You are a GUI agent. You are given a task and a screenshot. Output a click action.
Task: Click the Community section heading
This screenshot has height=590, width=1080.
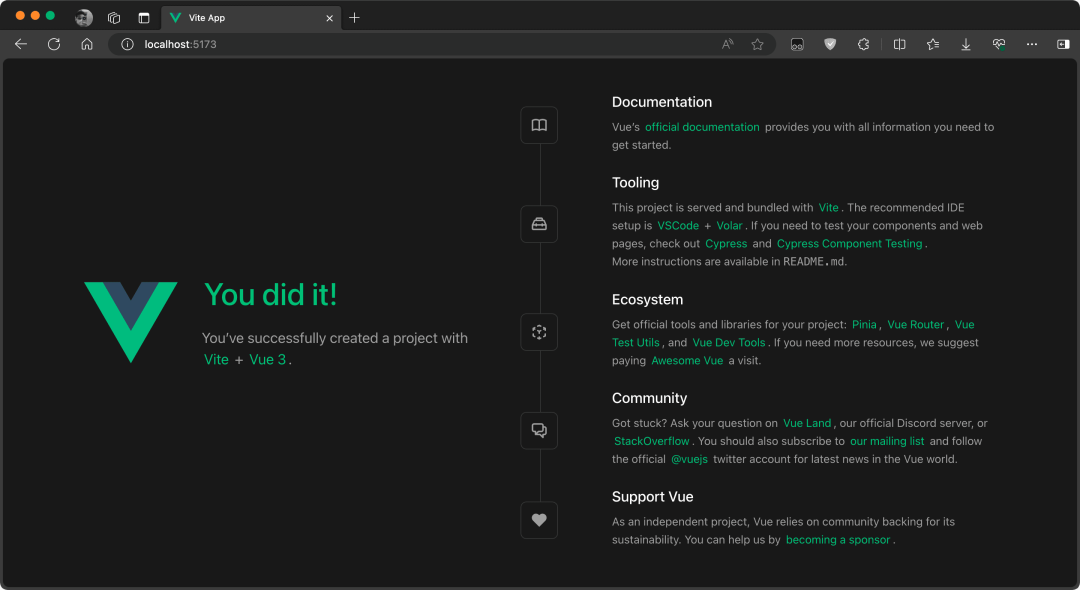tap(650, 398)
